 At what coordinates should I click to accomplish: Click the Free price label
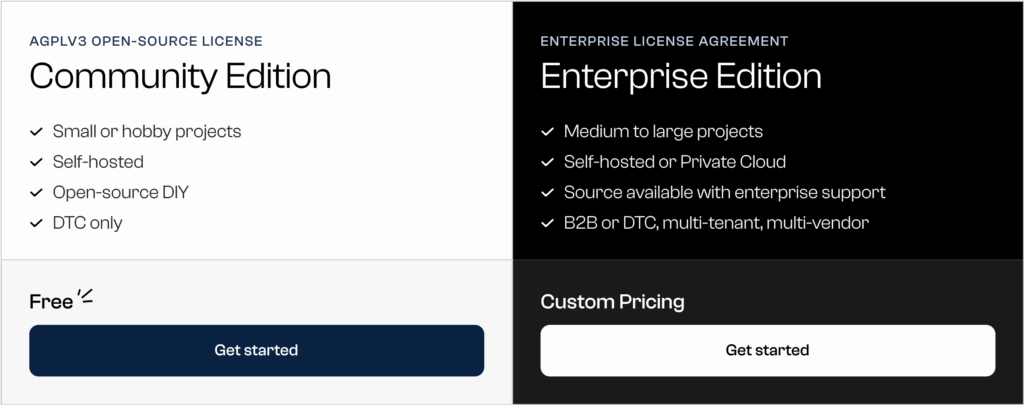pos(51,302)
